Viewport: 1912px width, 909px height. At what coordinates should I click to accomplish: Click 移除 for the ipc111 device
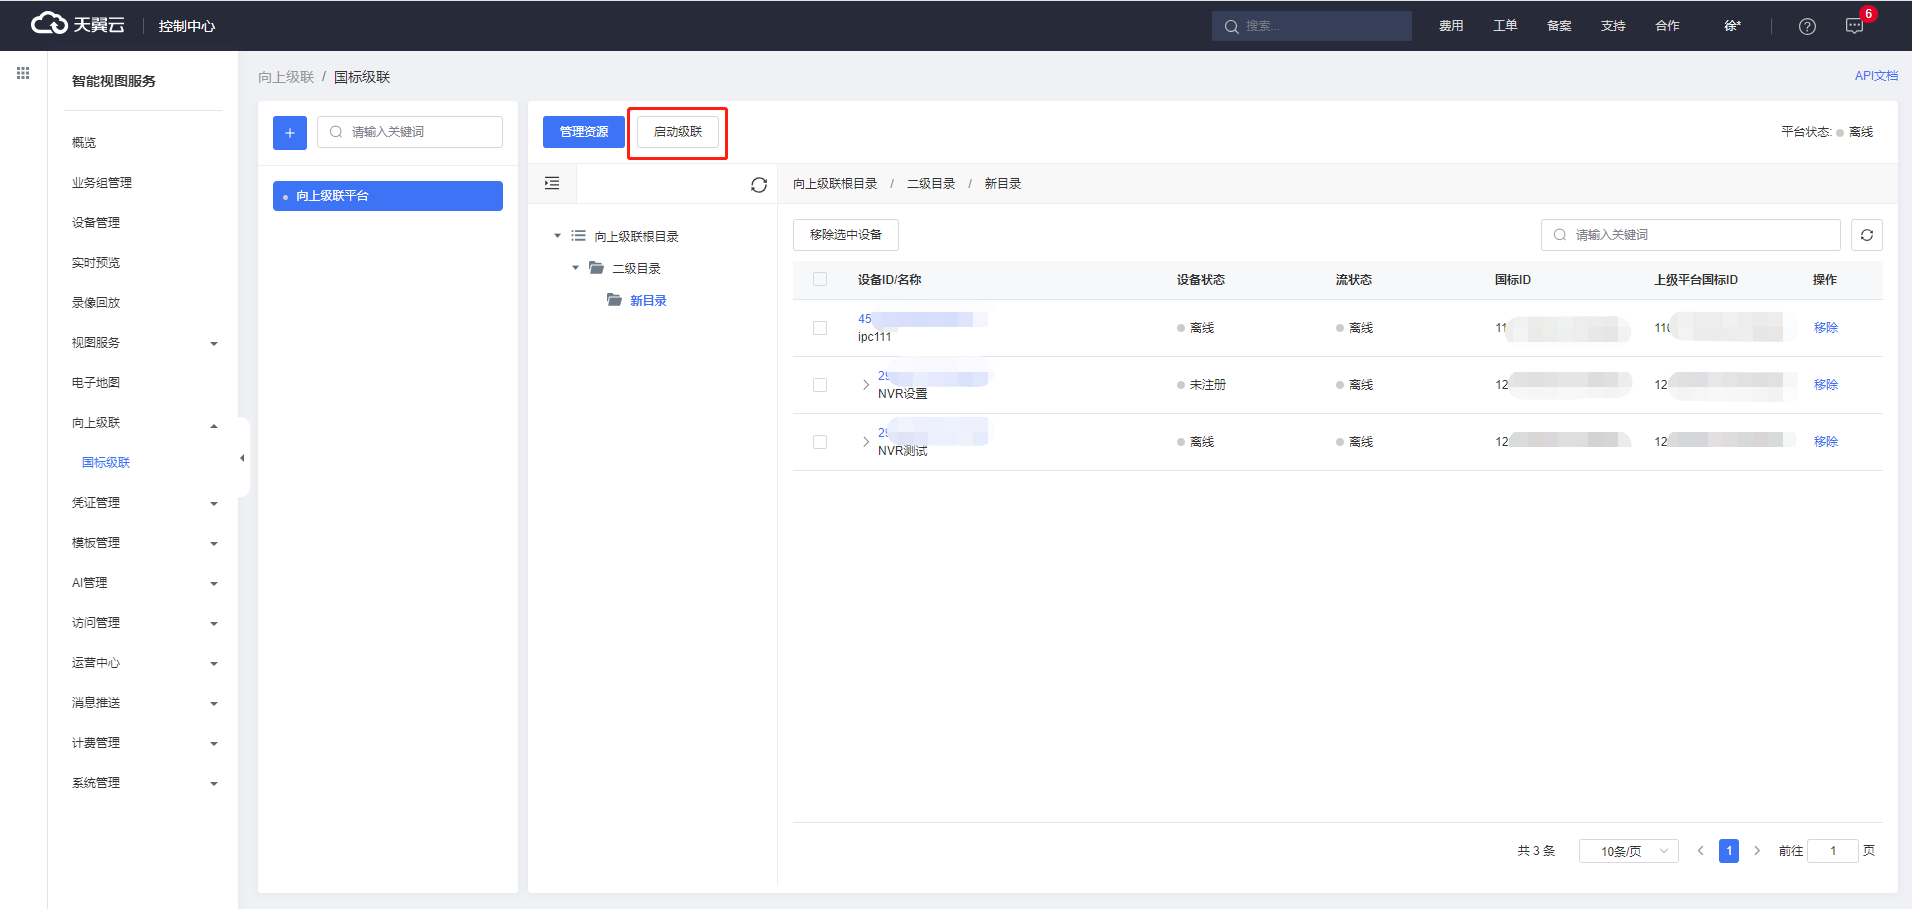[1825, 328]
